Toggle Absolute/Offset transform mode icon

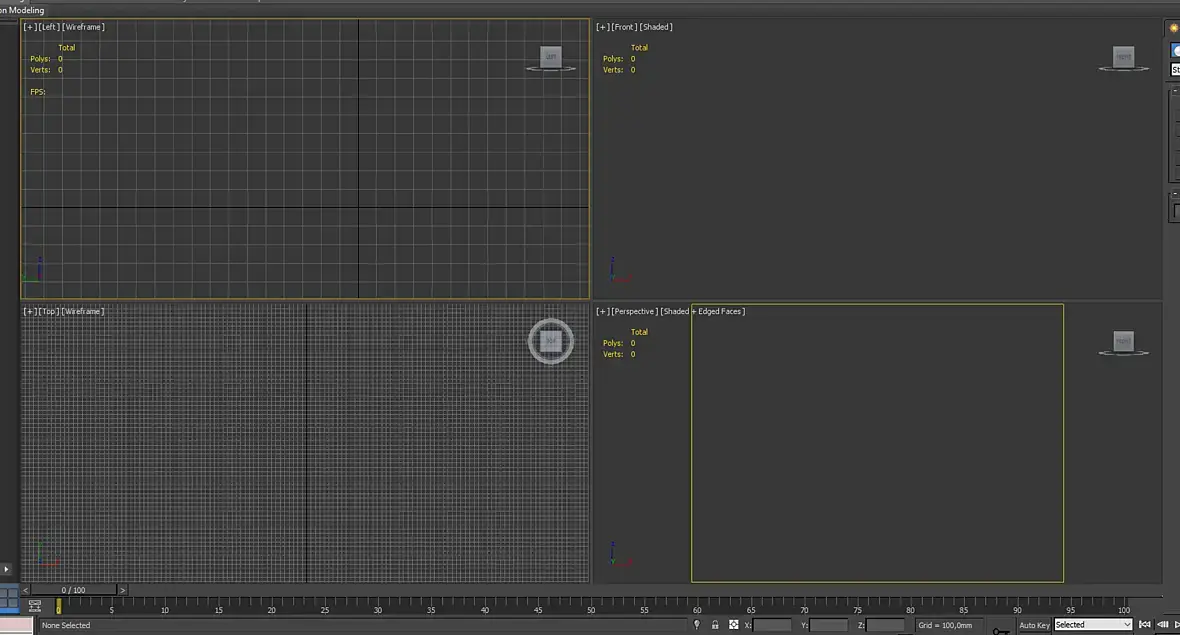coord(734,624)
